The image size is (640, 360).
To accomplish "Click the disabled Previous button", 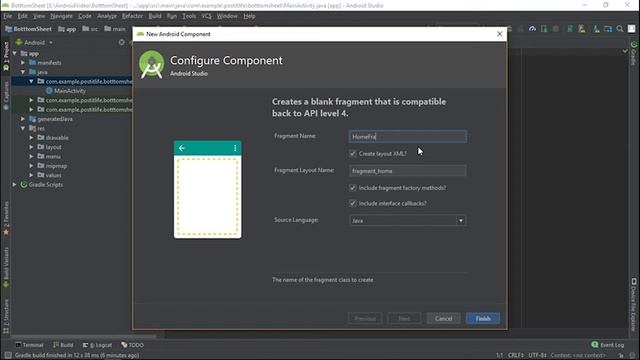I will pos(365,318).
